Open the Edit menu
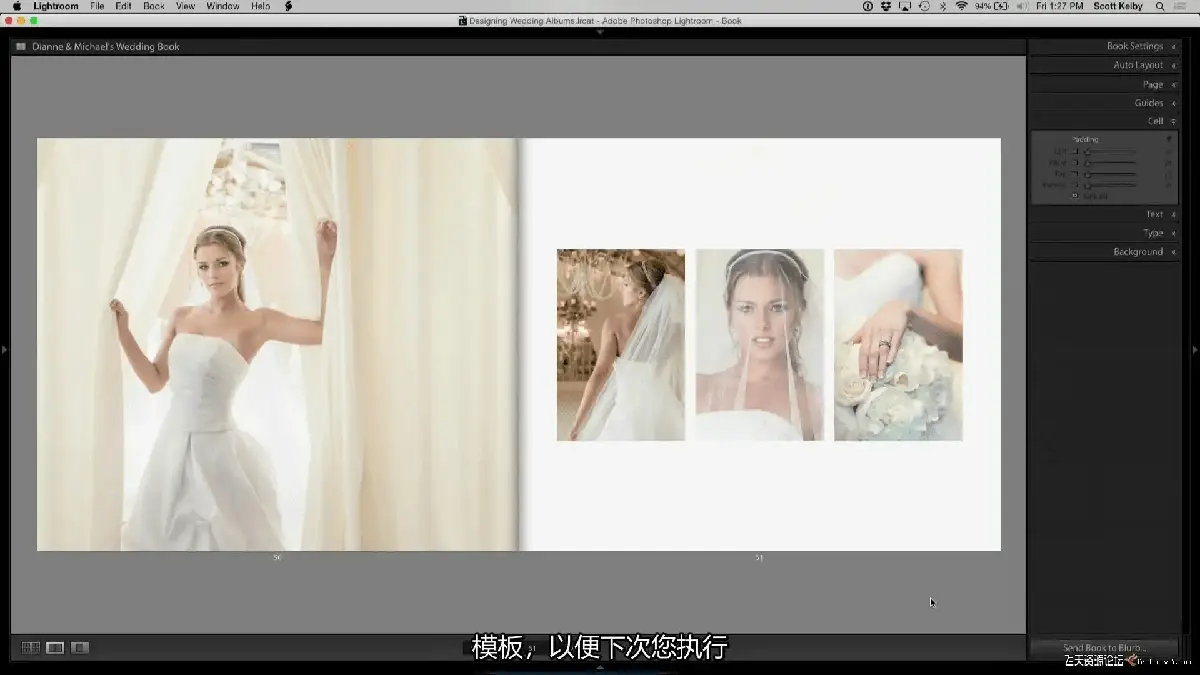Viewport: 1200px width, 675px height. [x=123, y=6]
